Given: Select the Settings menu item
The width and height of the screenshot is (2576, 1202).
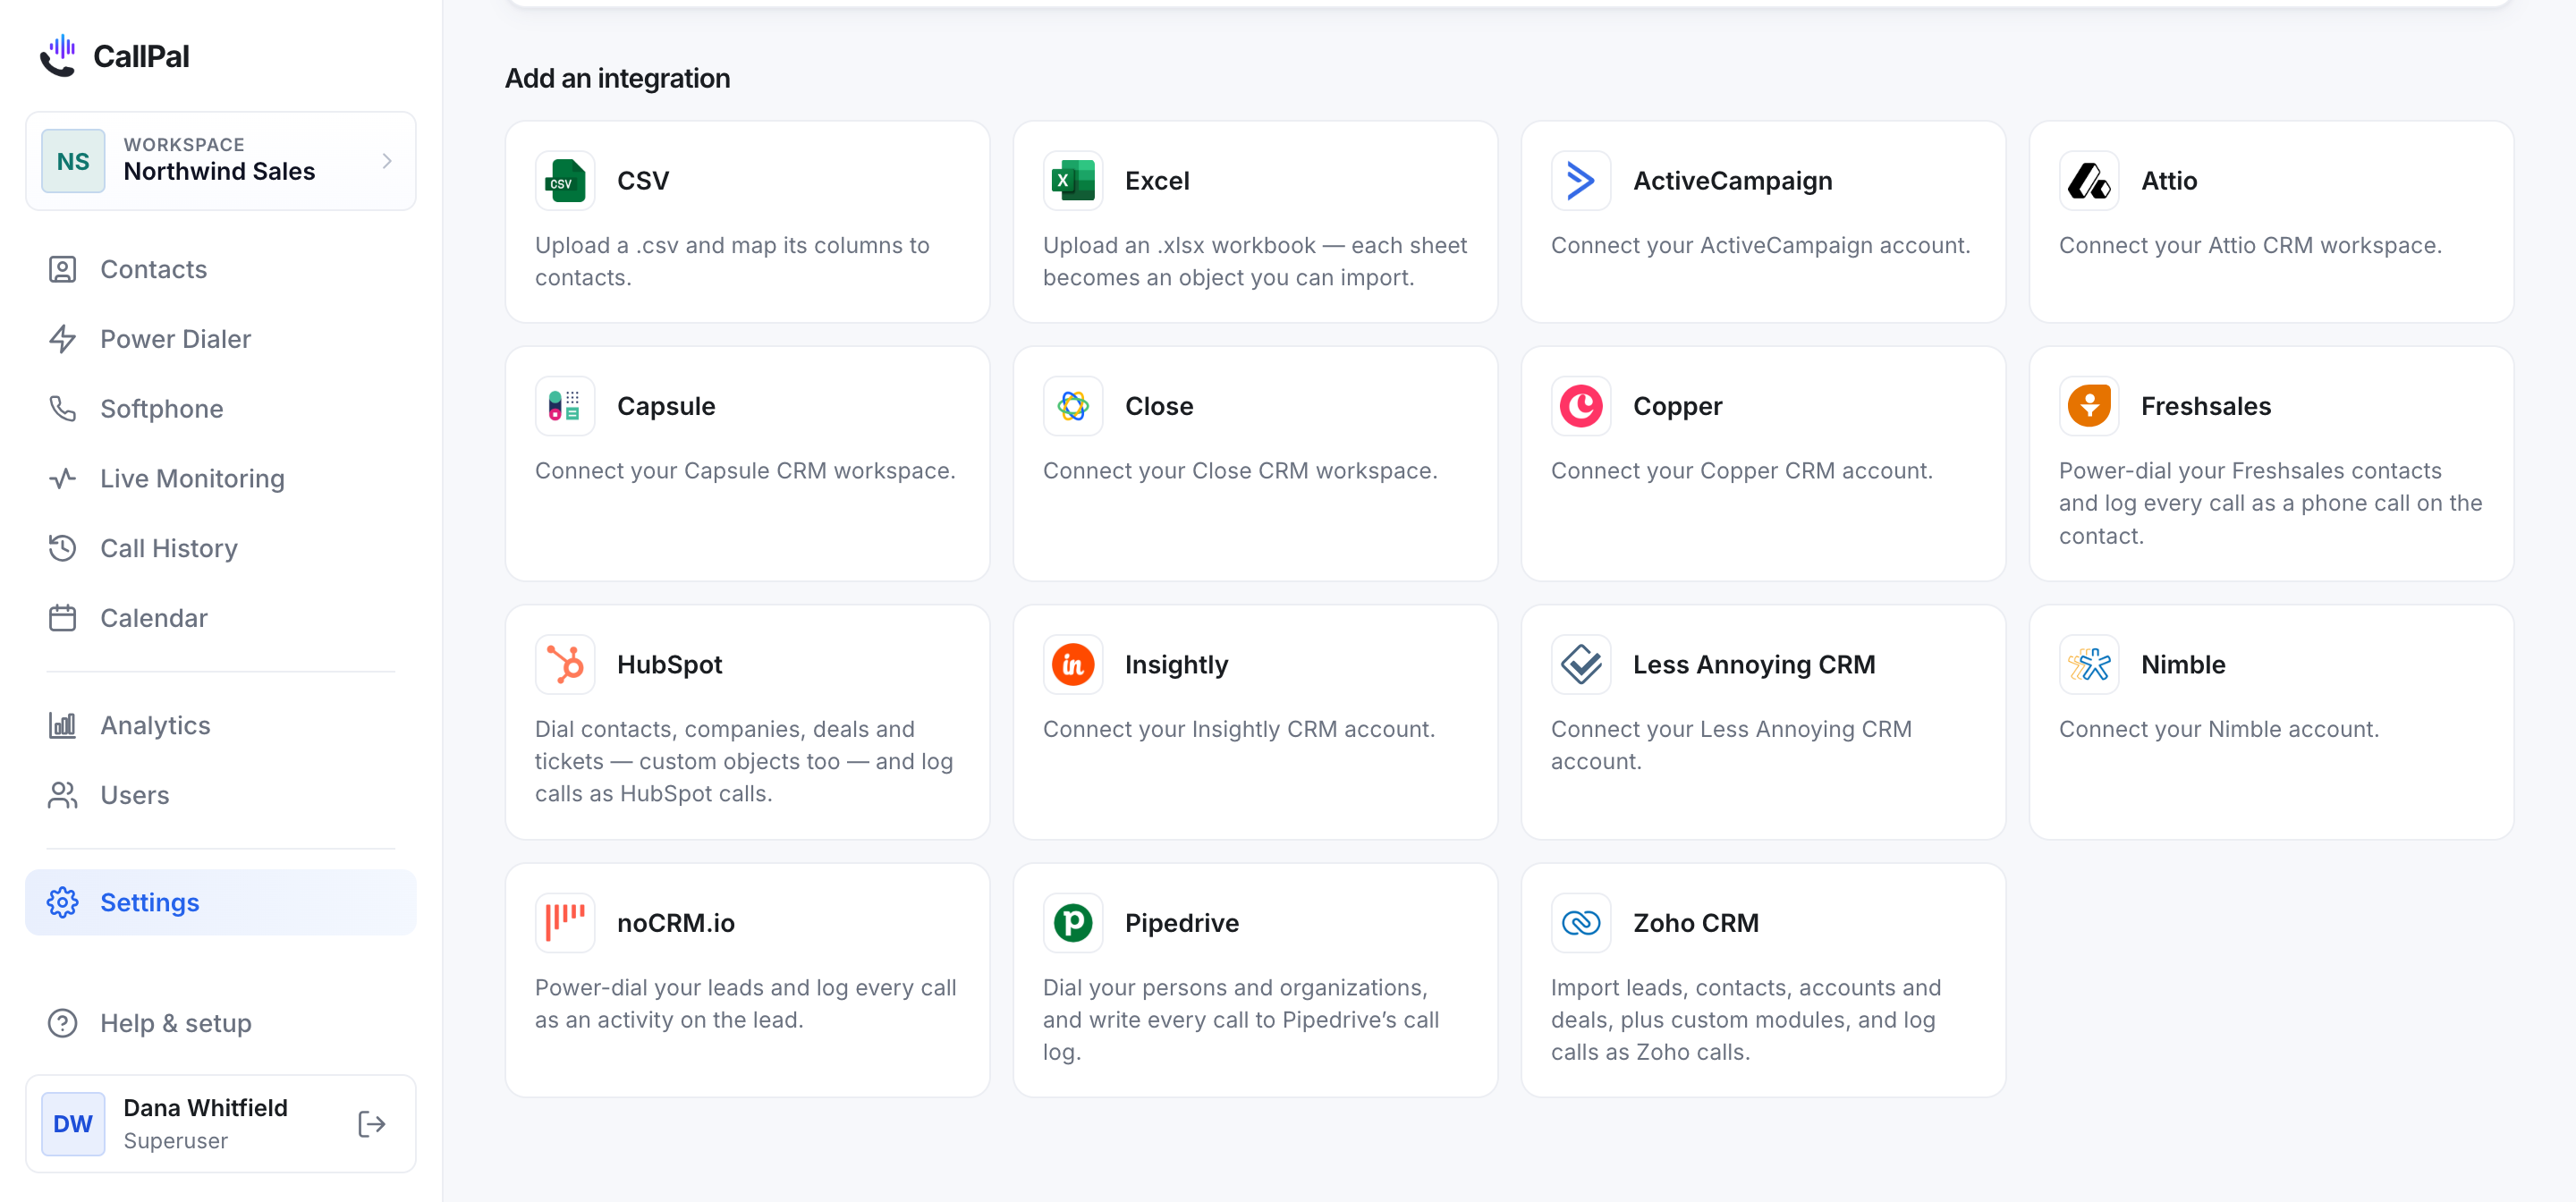Looking at the screenshot, I should point(221,902).
